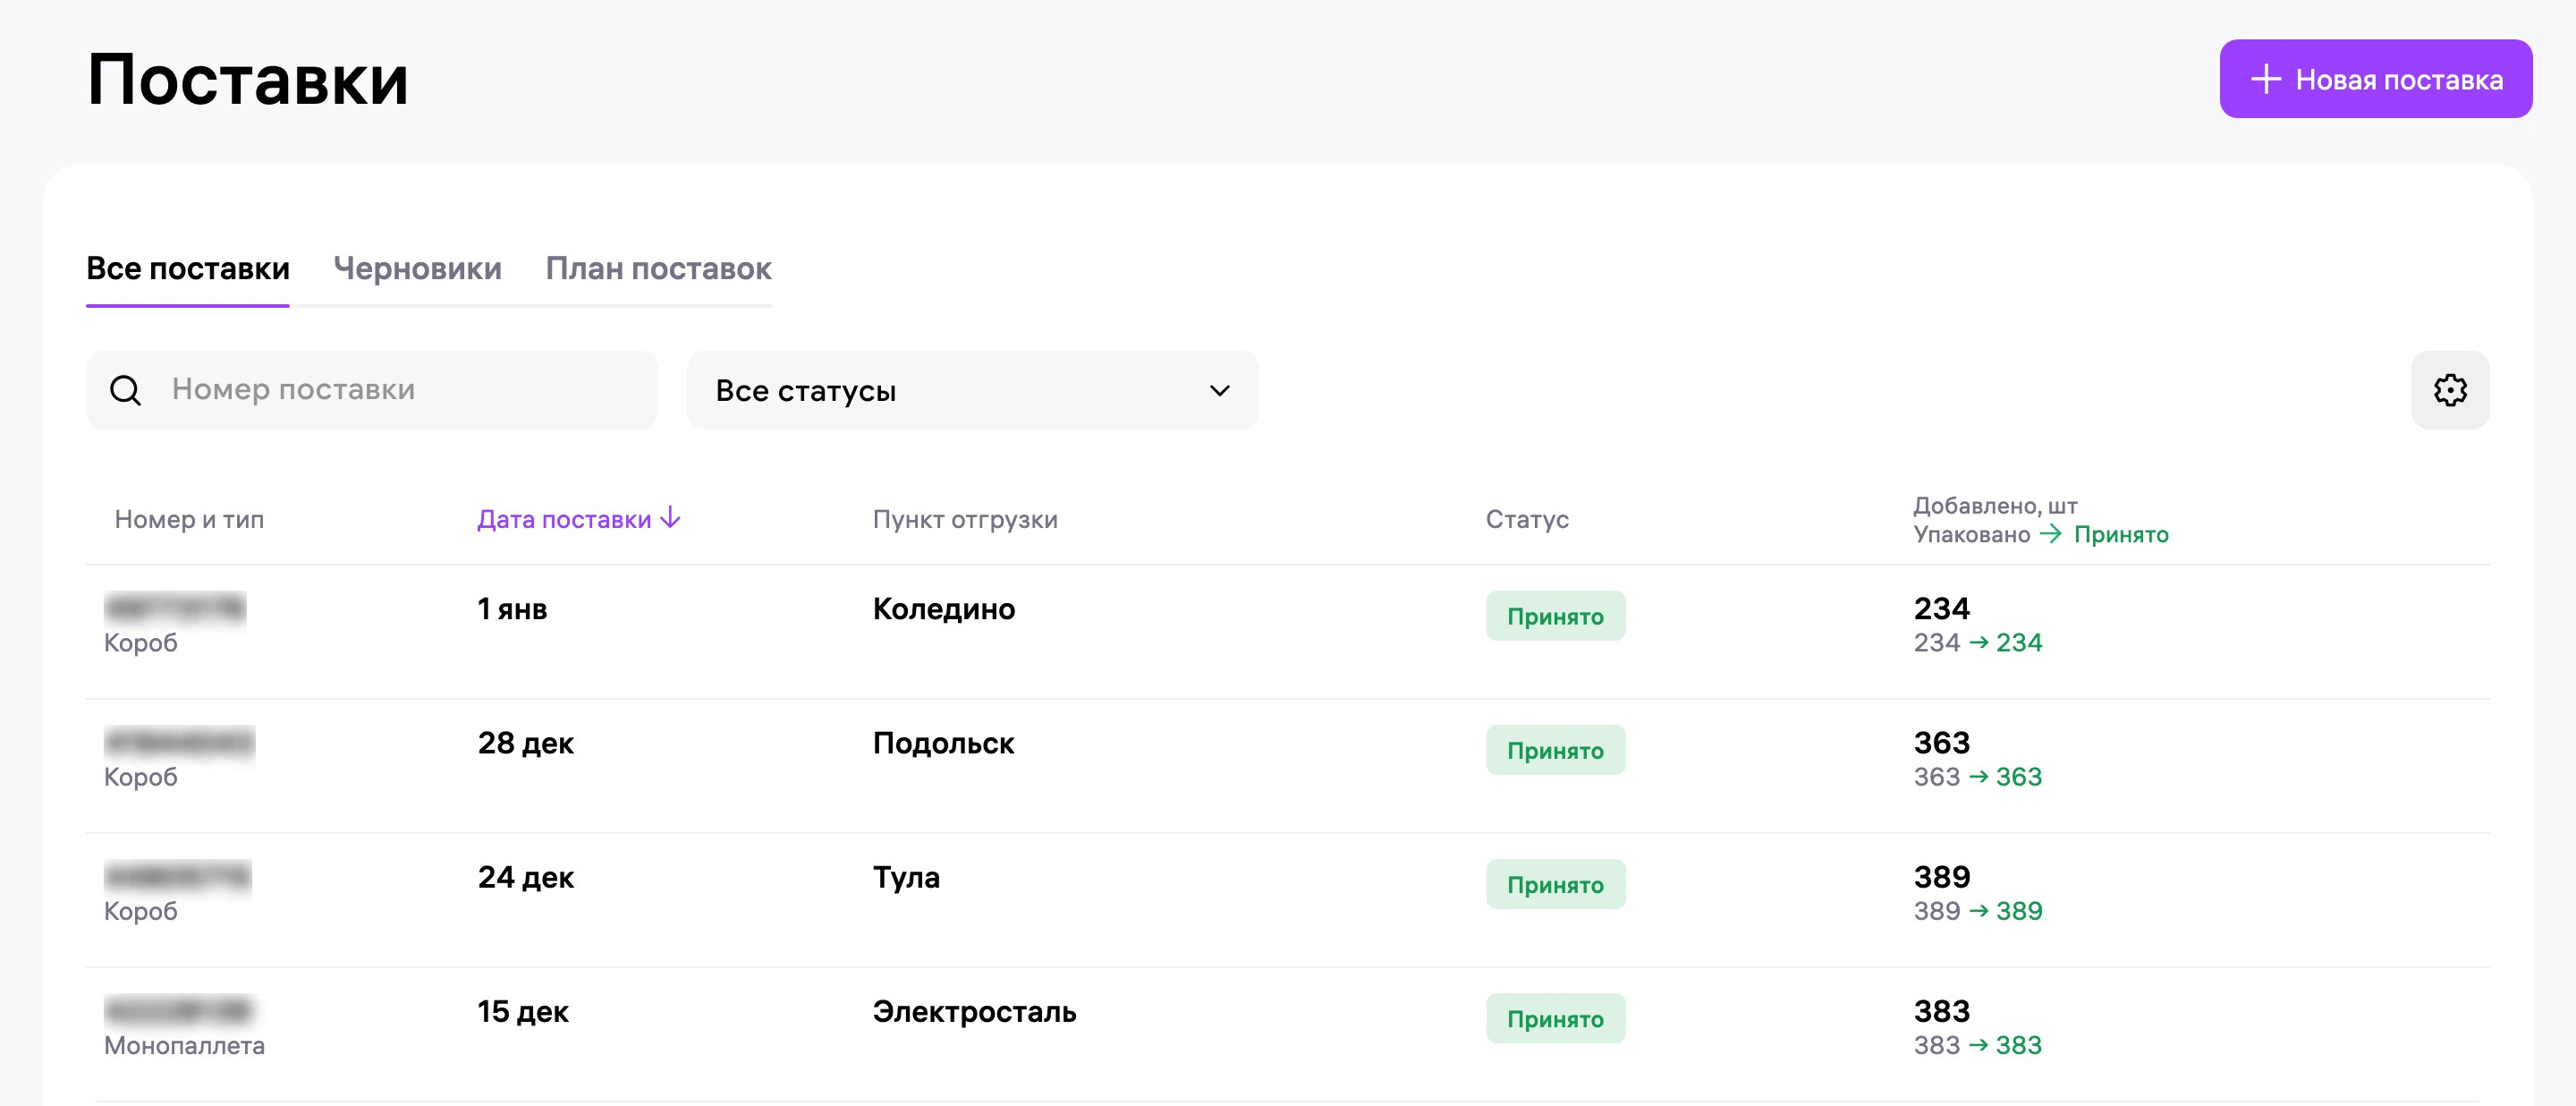This screenshot has width=2576, height=1106.
Task: Click blurred supply number in Коледино row
Action: (175, 608)
